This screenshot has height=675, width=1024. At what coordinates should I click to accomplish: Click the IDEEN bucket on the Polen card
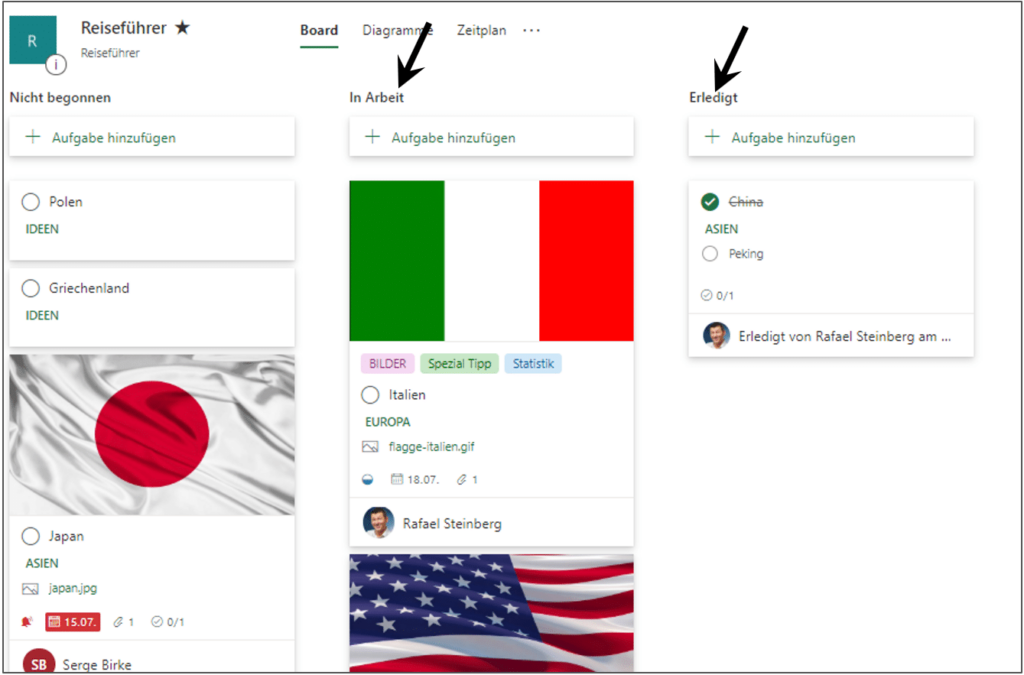(42, 229)
